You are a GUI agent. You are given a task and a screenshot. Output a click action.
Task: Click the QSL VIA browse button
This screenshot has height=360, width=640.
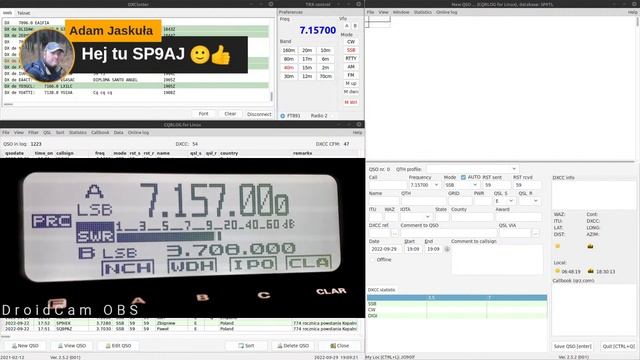tap(536, 233)
